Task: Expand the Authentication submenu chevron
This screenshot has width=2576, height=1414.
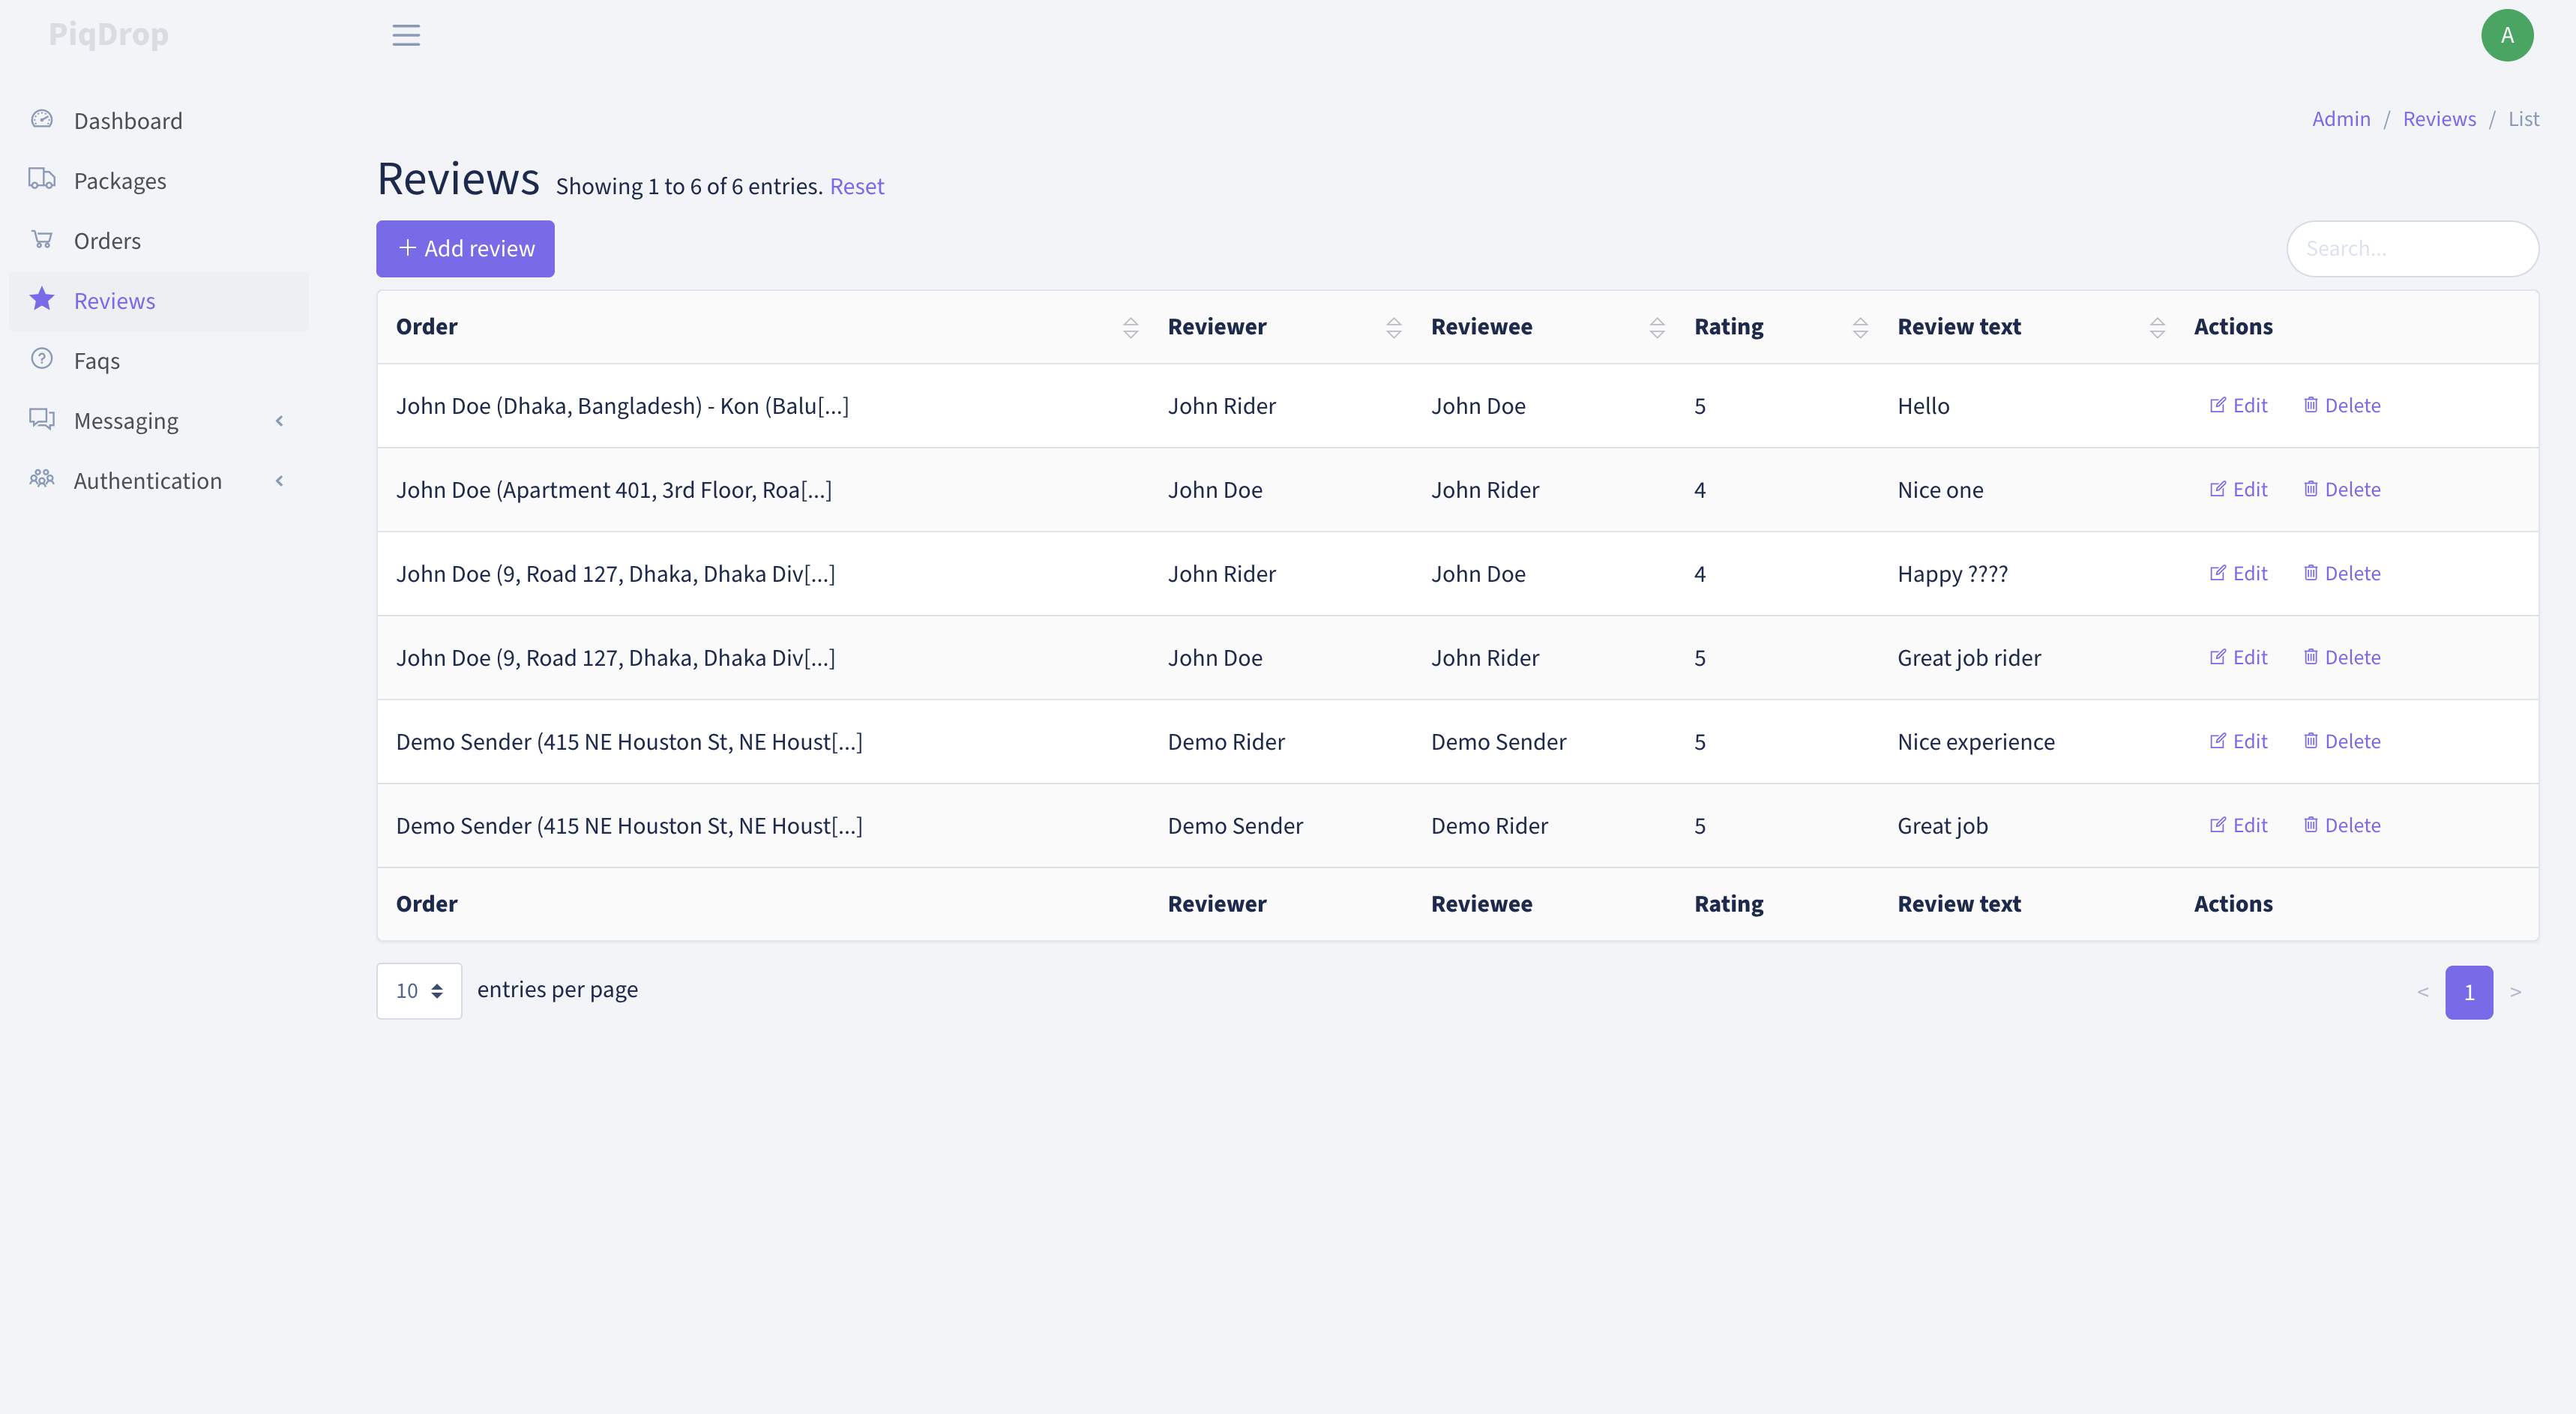Action: click(280, 481)
